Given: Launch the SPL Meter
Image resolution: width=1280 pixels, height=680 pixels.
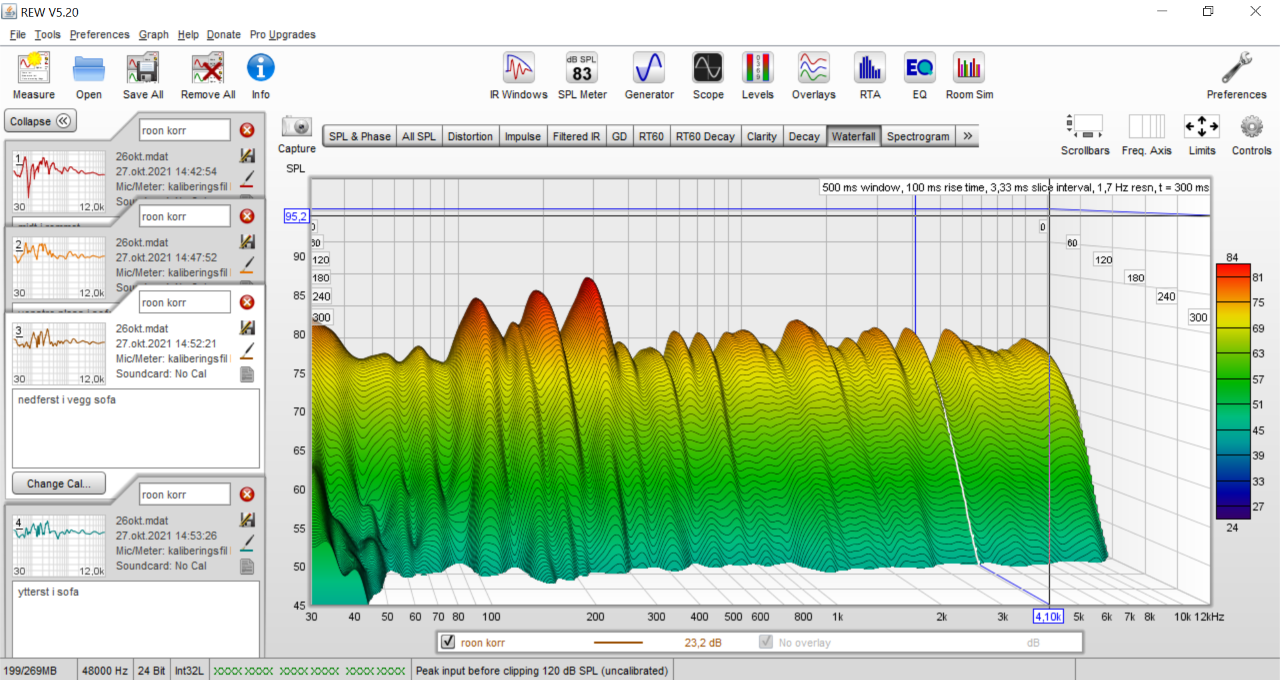Looking at the screenshot, I should tap(582, 68).
